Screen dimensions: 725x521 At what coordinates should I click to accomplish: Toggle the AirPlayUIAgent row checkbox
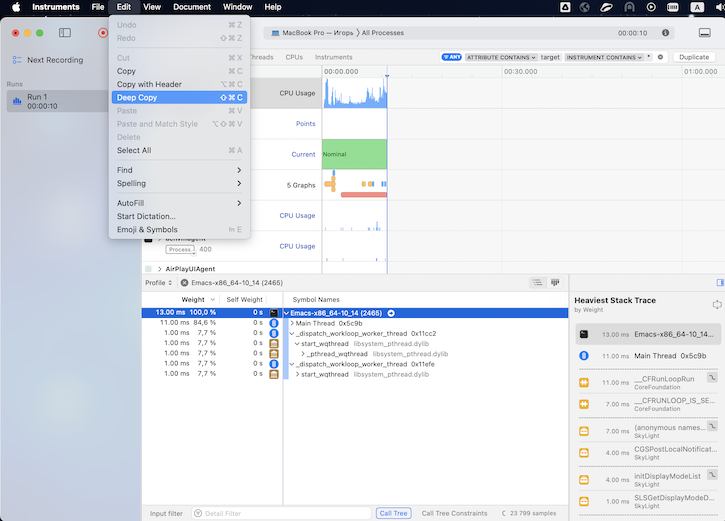[x=148, y=269]
